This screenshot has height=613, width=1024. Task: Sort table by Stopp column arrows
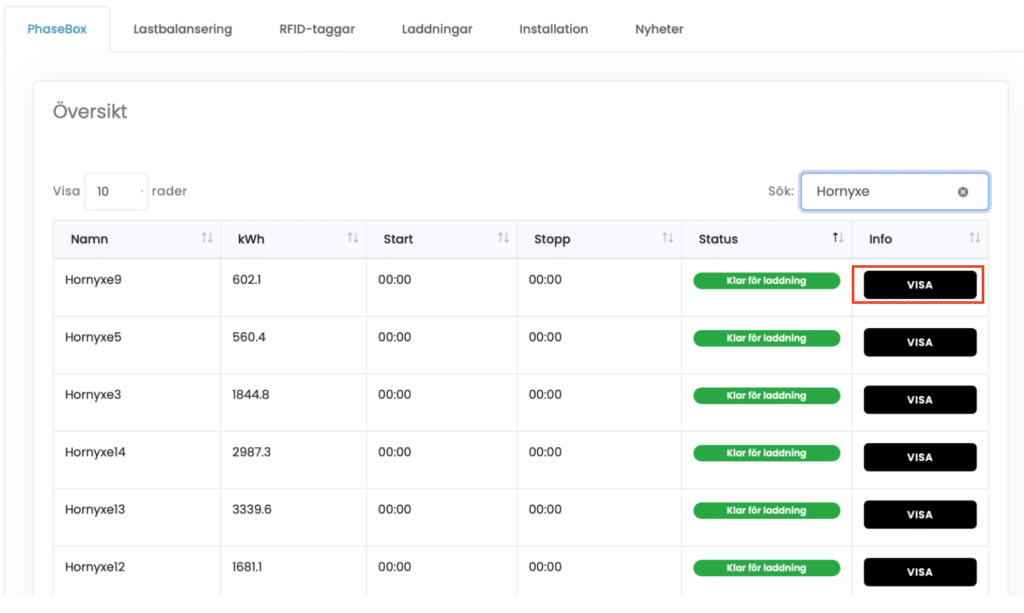(x=667, y=238)
